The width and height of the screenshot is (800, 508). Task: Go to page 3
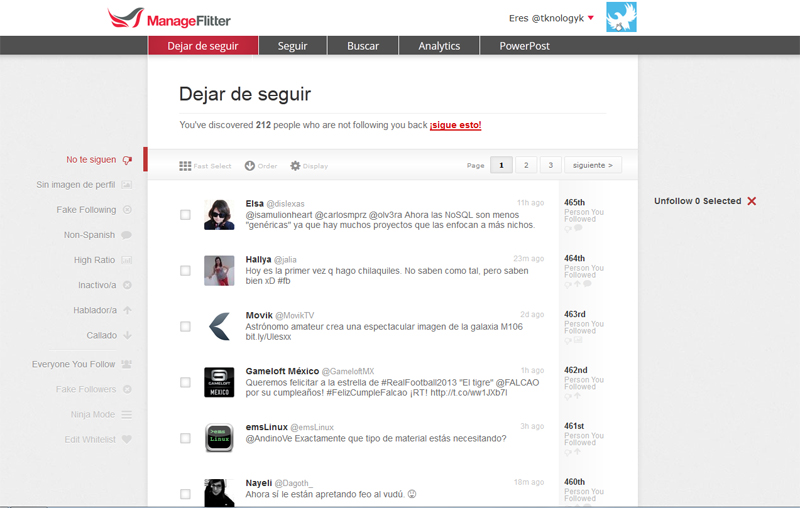point(551,165)
